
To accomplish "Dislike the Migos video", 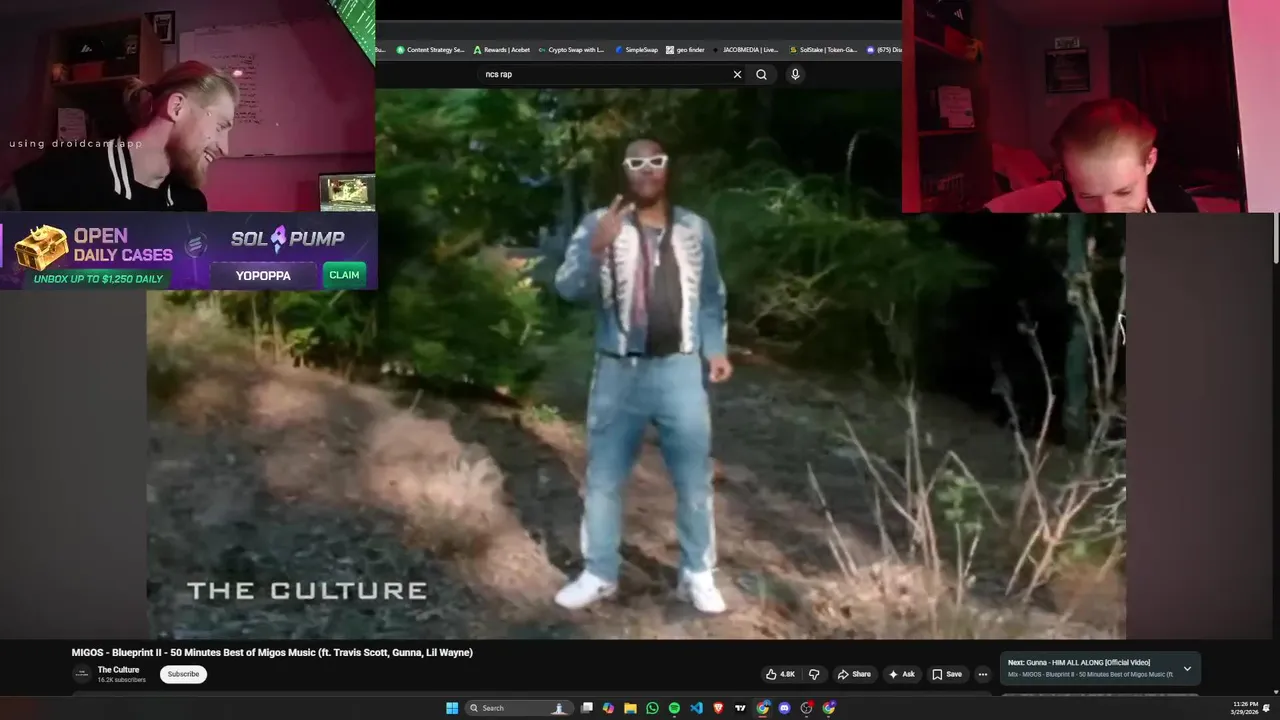I will click(x=814, y=674).
